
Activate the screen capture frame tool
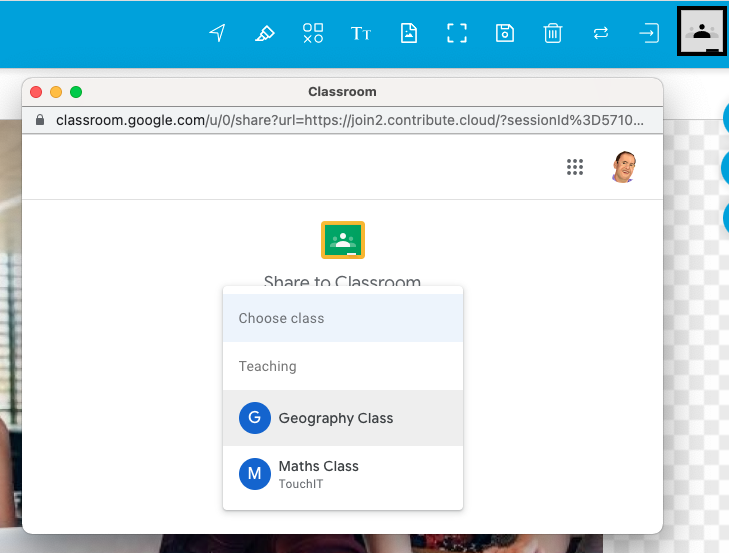point(457,33)
